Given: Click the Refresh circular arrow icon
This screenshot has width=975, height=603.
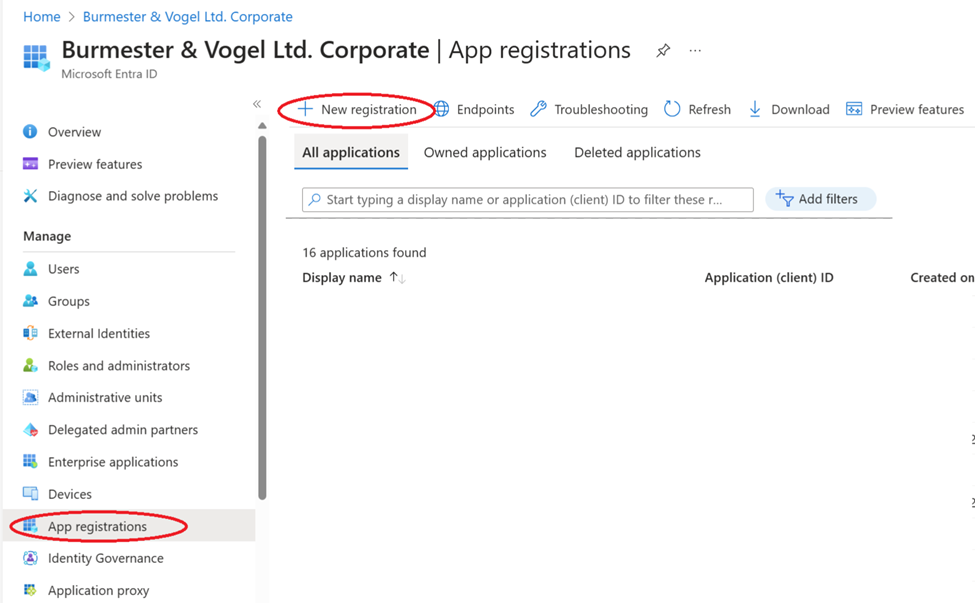Looking at the screenshot, I should pyautogui.click(x=672, y=109).
